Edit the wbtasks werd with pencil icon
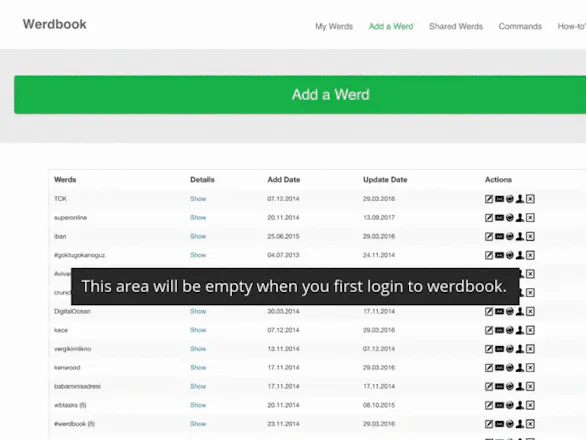This screenshot has width=586, height=440. (x=489, y=405)
